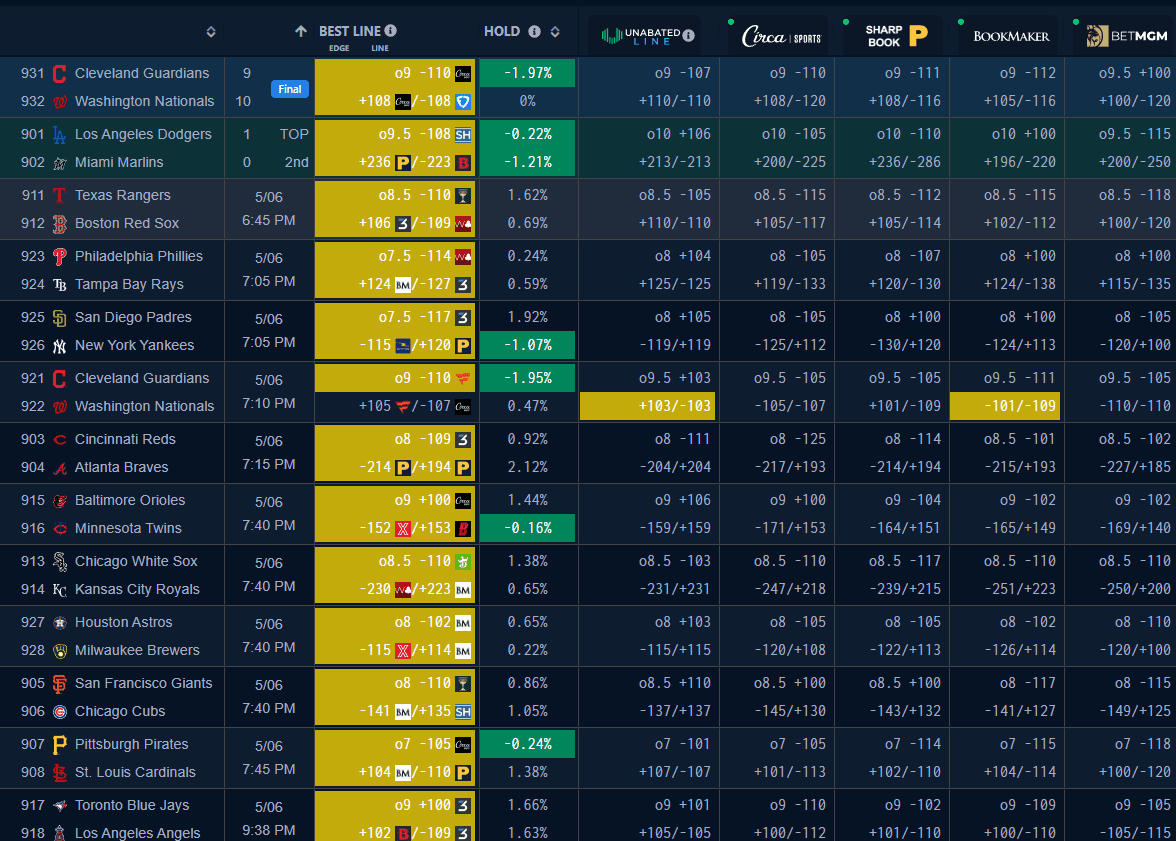
Task: Sort by Best Line using the up arrow
Action: [x=301, y=31]
